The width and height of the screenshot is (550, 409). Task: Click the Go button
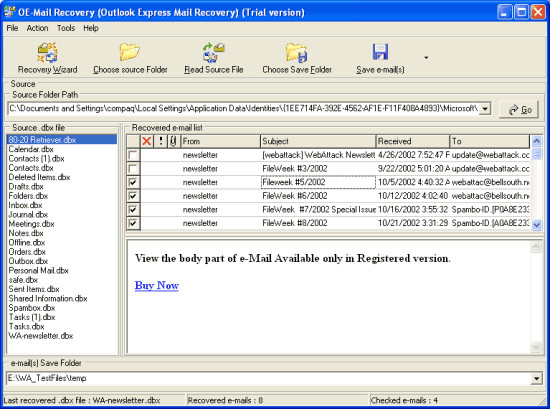point(519,110)
